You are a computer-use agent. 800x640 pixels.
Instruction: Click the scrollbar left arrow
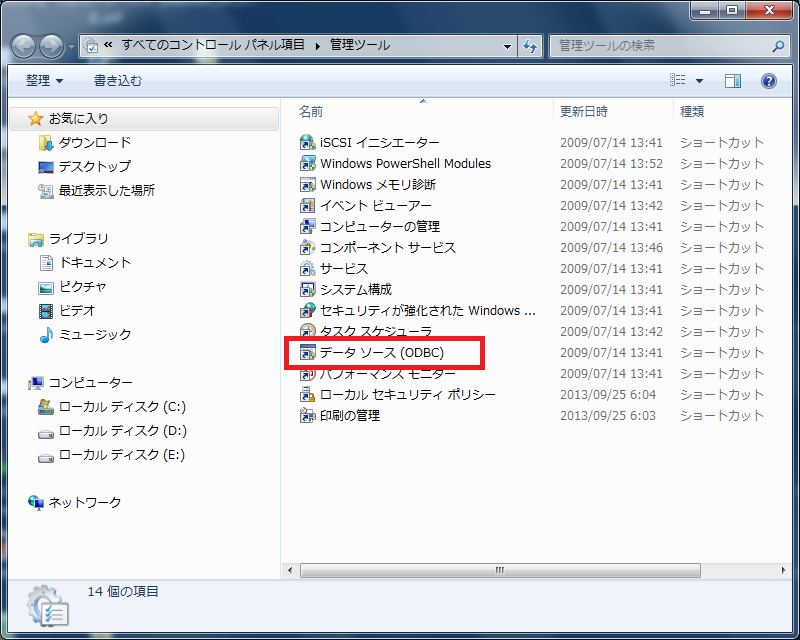(x=290, y=570)
